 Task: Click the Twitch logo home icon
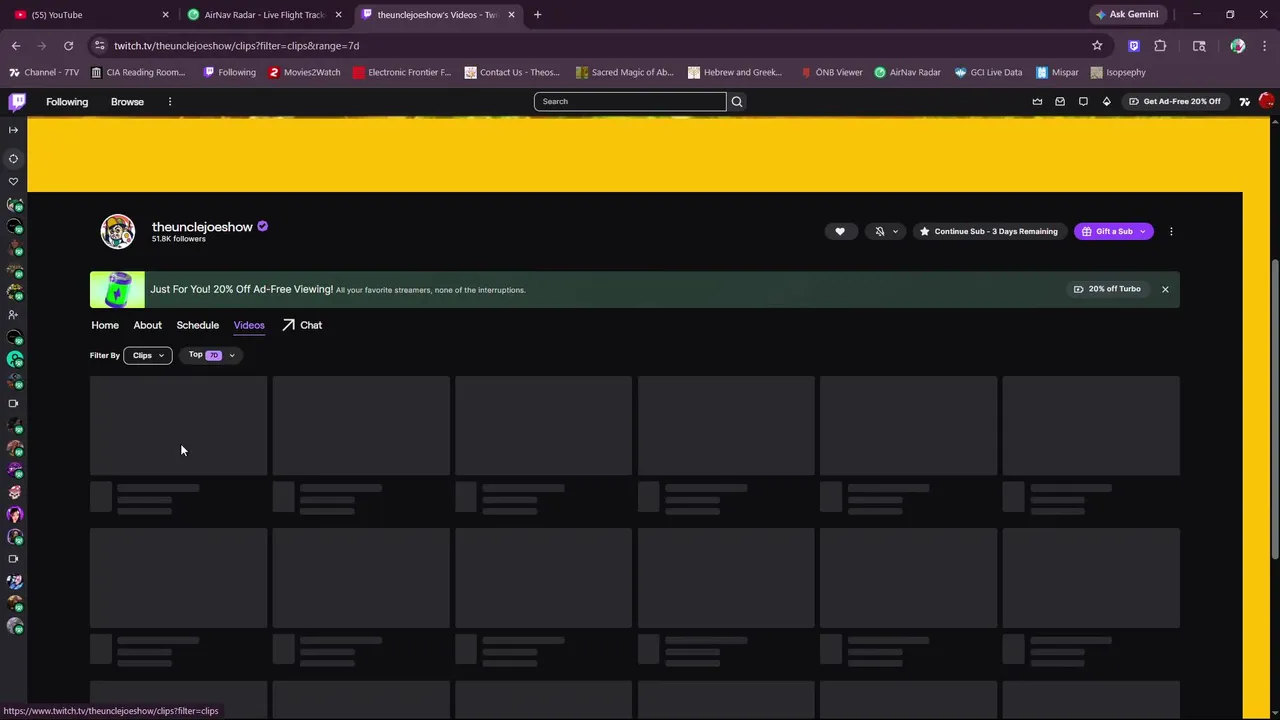(x=17, y=101)
